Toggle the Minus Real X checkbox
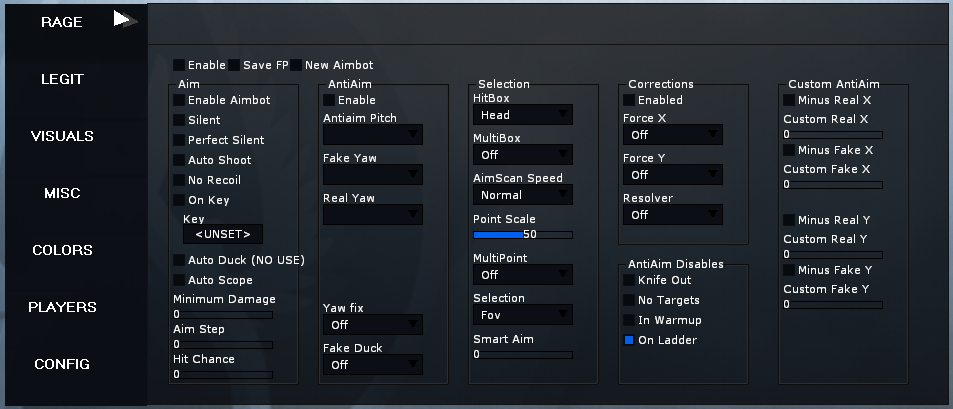The image size is (953, 409). point(789,100)
